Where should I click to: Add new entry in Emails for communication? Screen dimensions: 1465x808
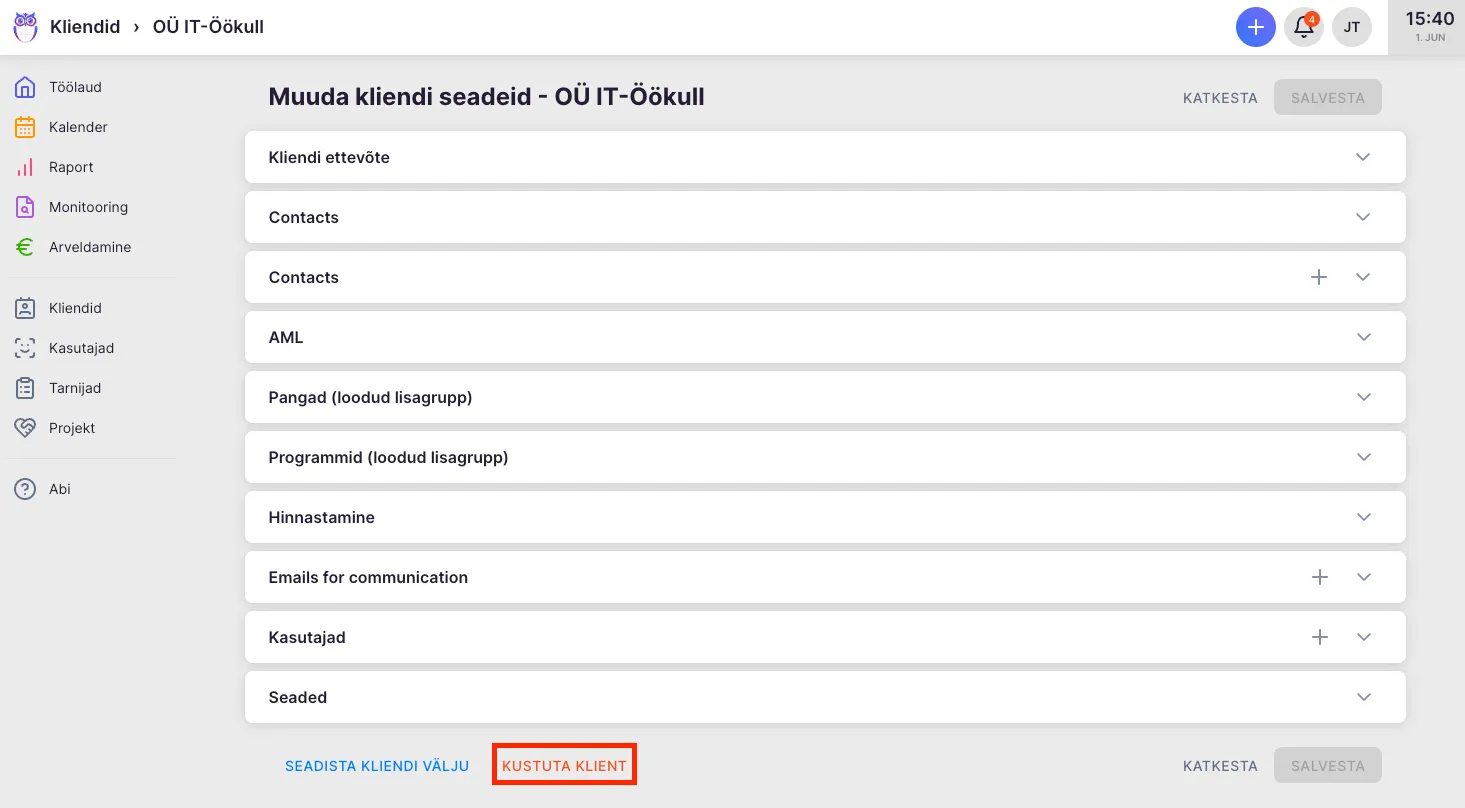[x=1320, y=577]
